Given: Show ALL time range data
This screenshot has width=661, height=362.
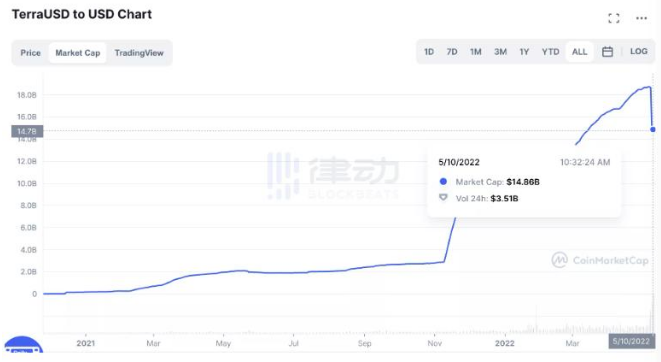Looking at the screenshot, I should coord(579,52).
